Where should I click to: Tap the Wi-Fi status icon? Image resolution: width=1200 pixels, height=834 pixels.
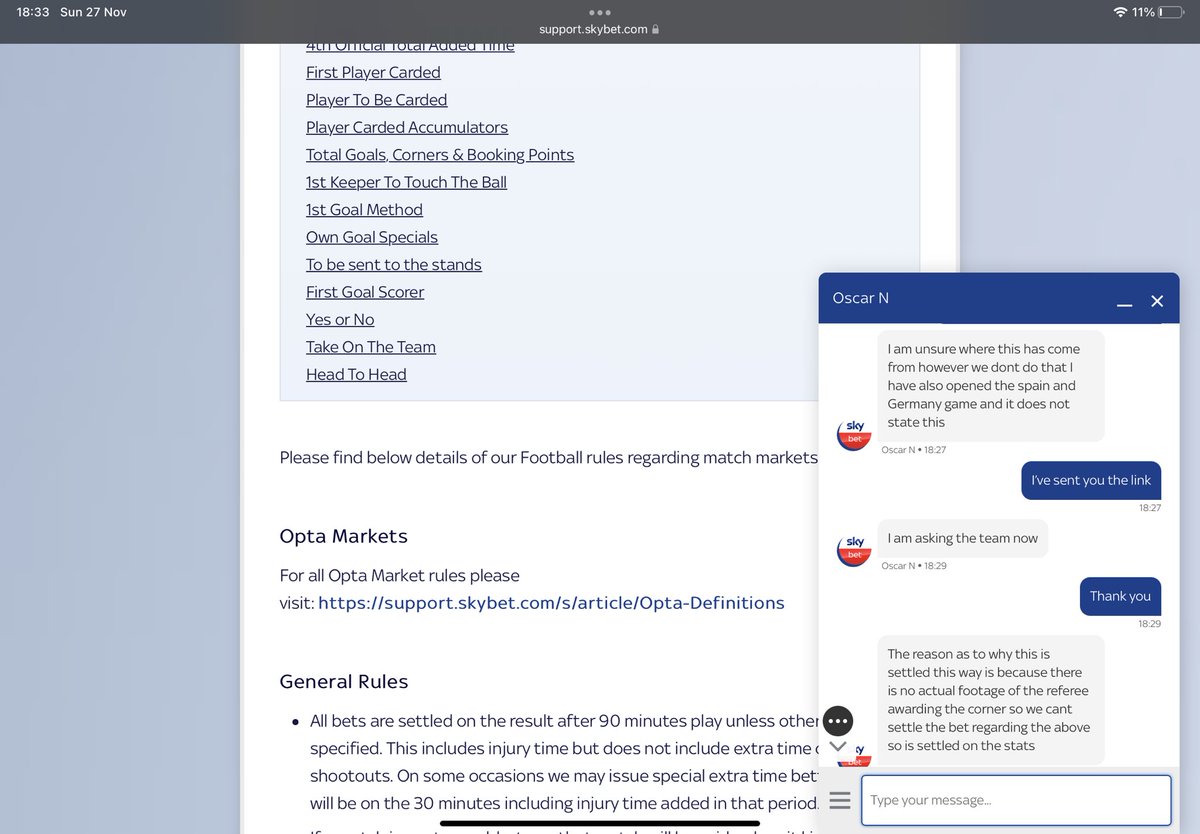pos(1120,12)
